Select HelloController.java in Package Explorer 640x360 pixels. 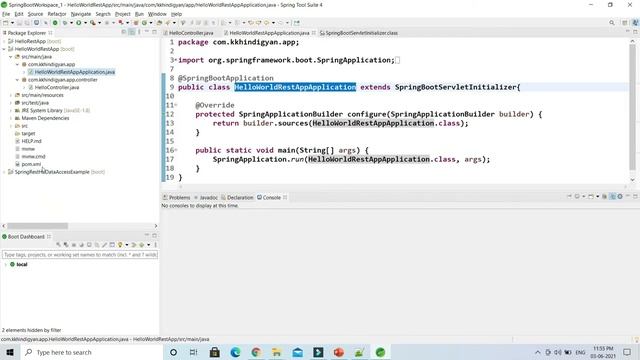57,87
